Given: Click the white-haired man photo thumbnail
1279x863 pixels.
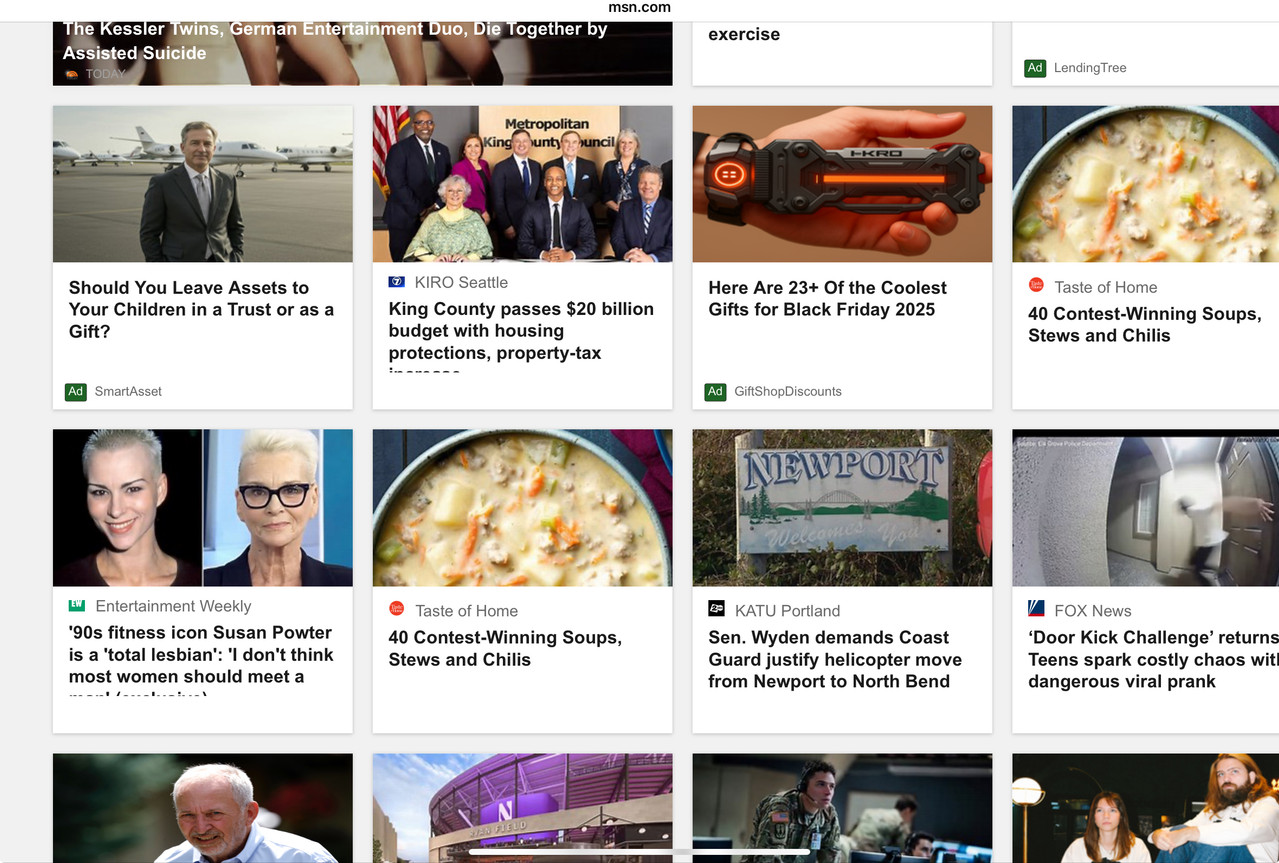Looking at the screenshot, I should (x=203, y=808).
